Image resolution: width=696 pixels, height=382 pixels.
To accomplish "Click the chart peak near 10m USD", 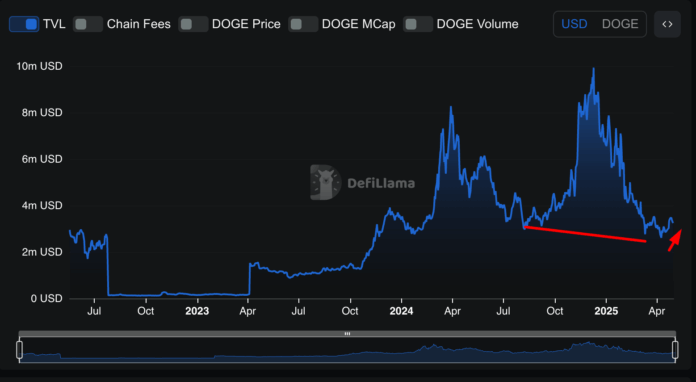I will [593, 69].
